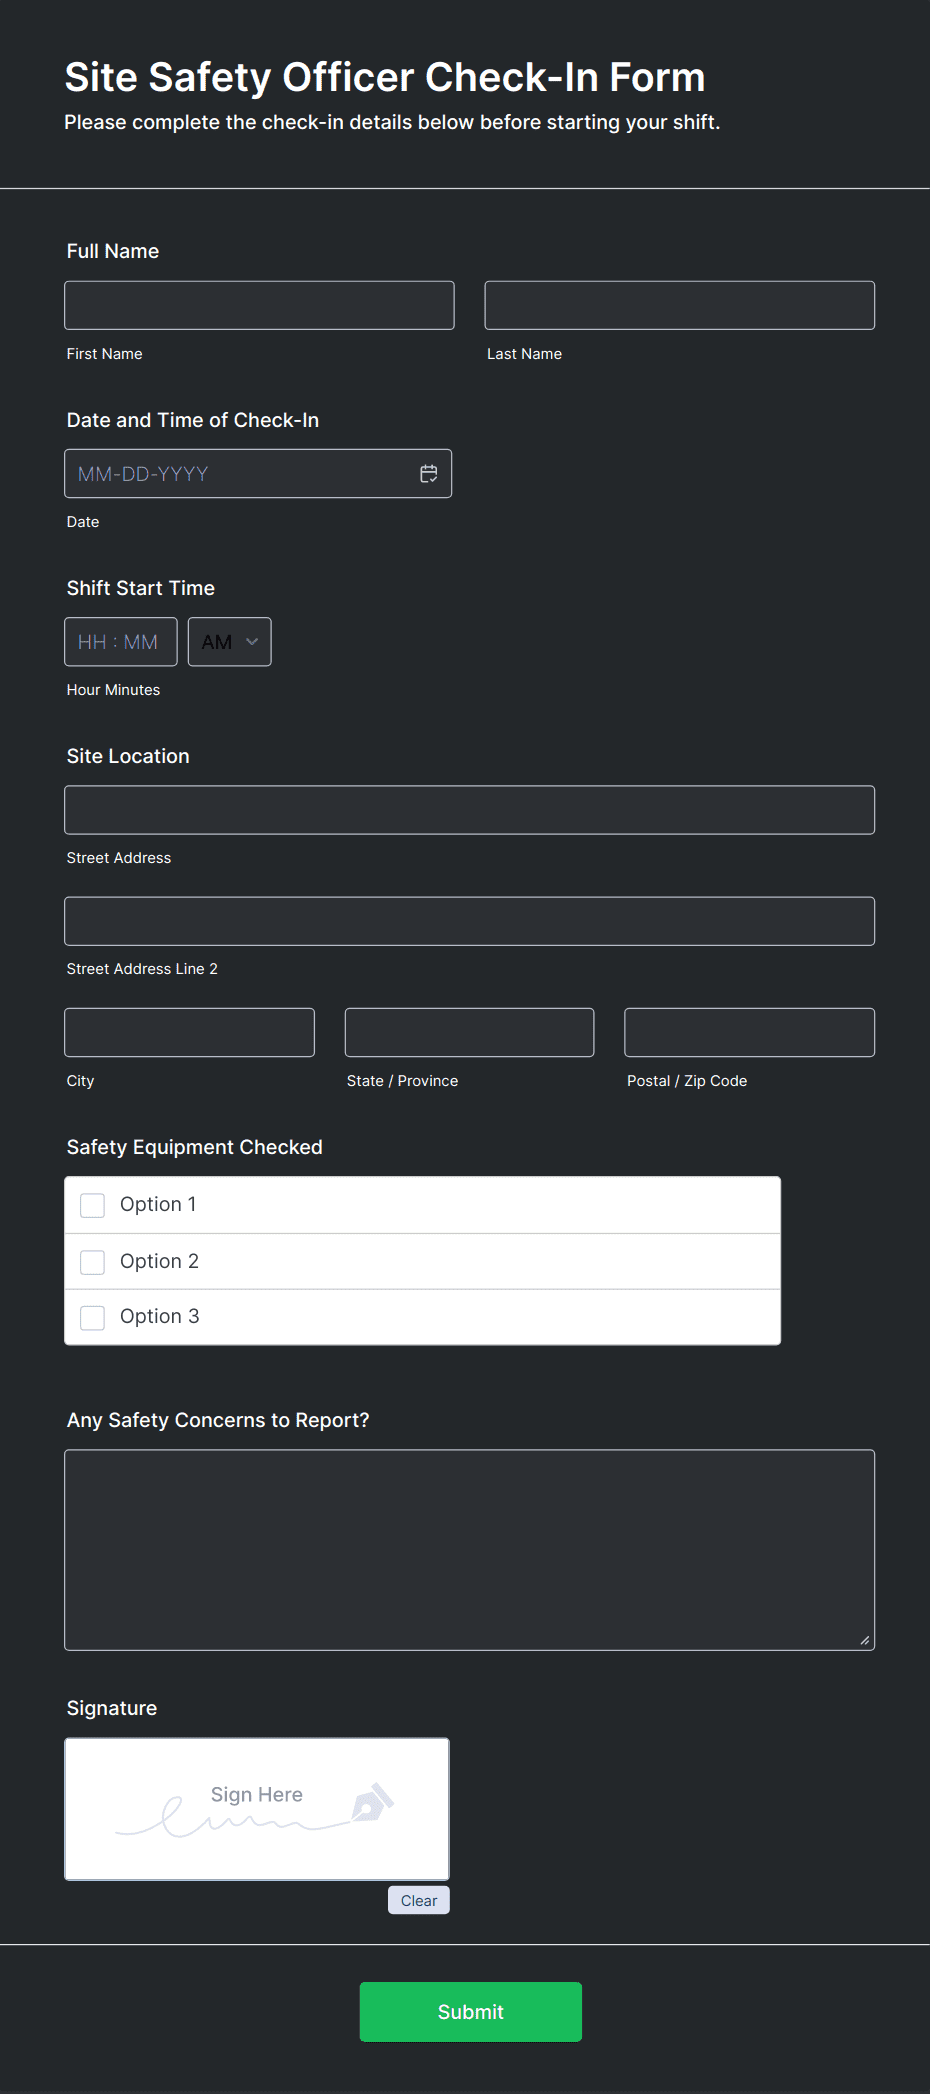
Task: Click the pen icon in signature box
Action: pyautogui.click(x=372, y=1802)
